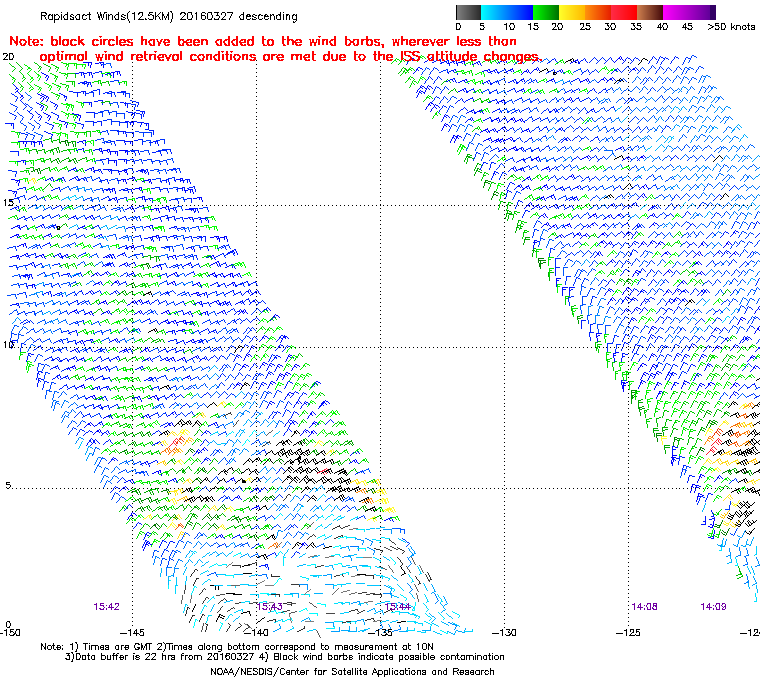
Task: Click footer note 'Times are GMT' line
Action: click(x=237, y=647)
